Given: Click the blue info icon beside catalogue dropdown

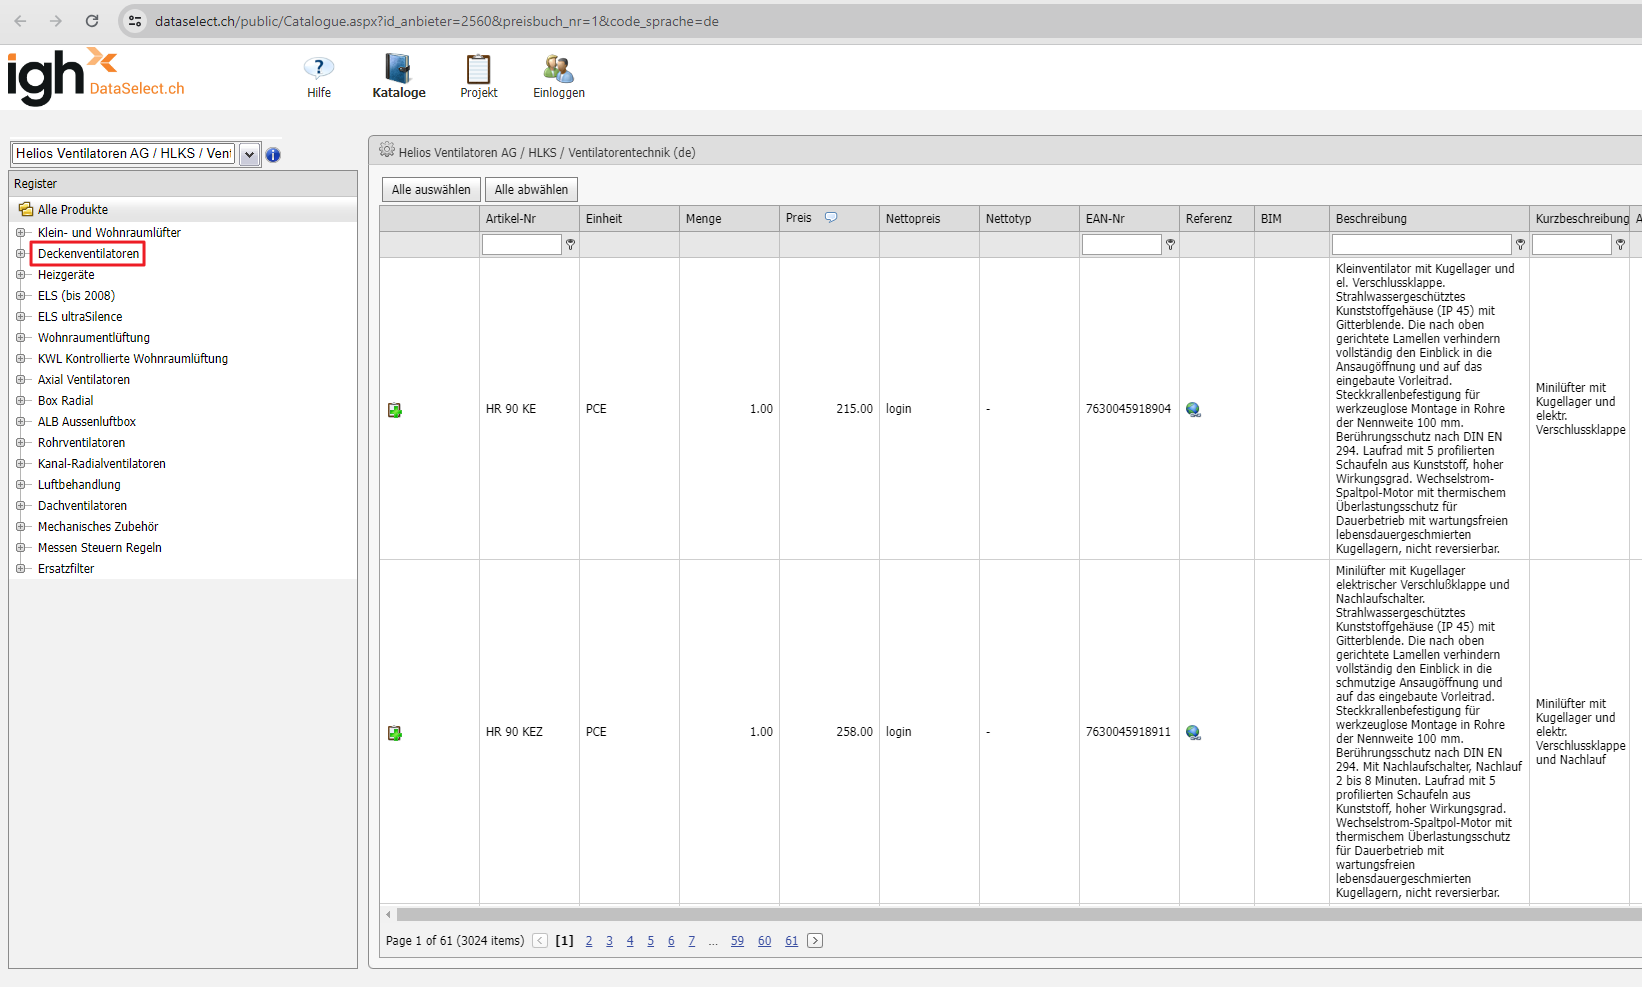Looking at the screenshot, I should [273, 155].
